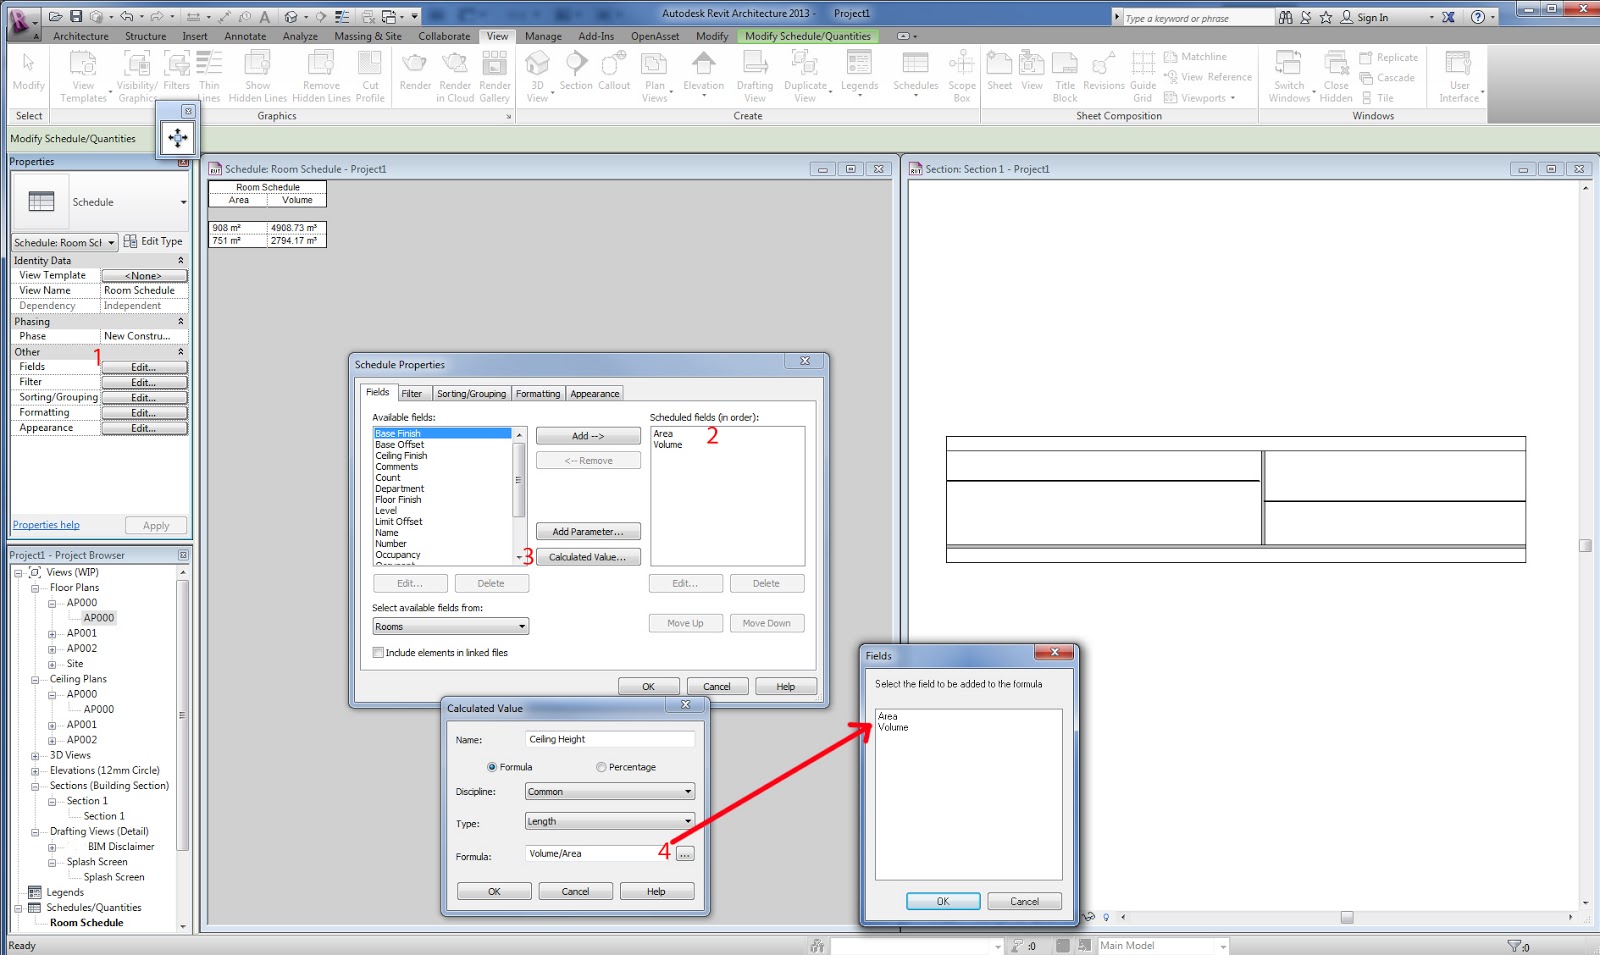
Task: Open the Drafting View tool
Action: (x=755, y=70)
